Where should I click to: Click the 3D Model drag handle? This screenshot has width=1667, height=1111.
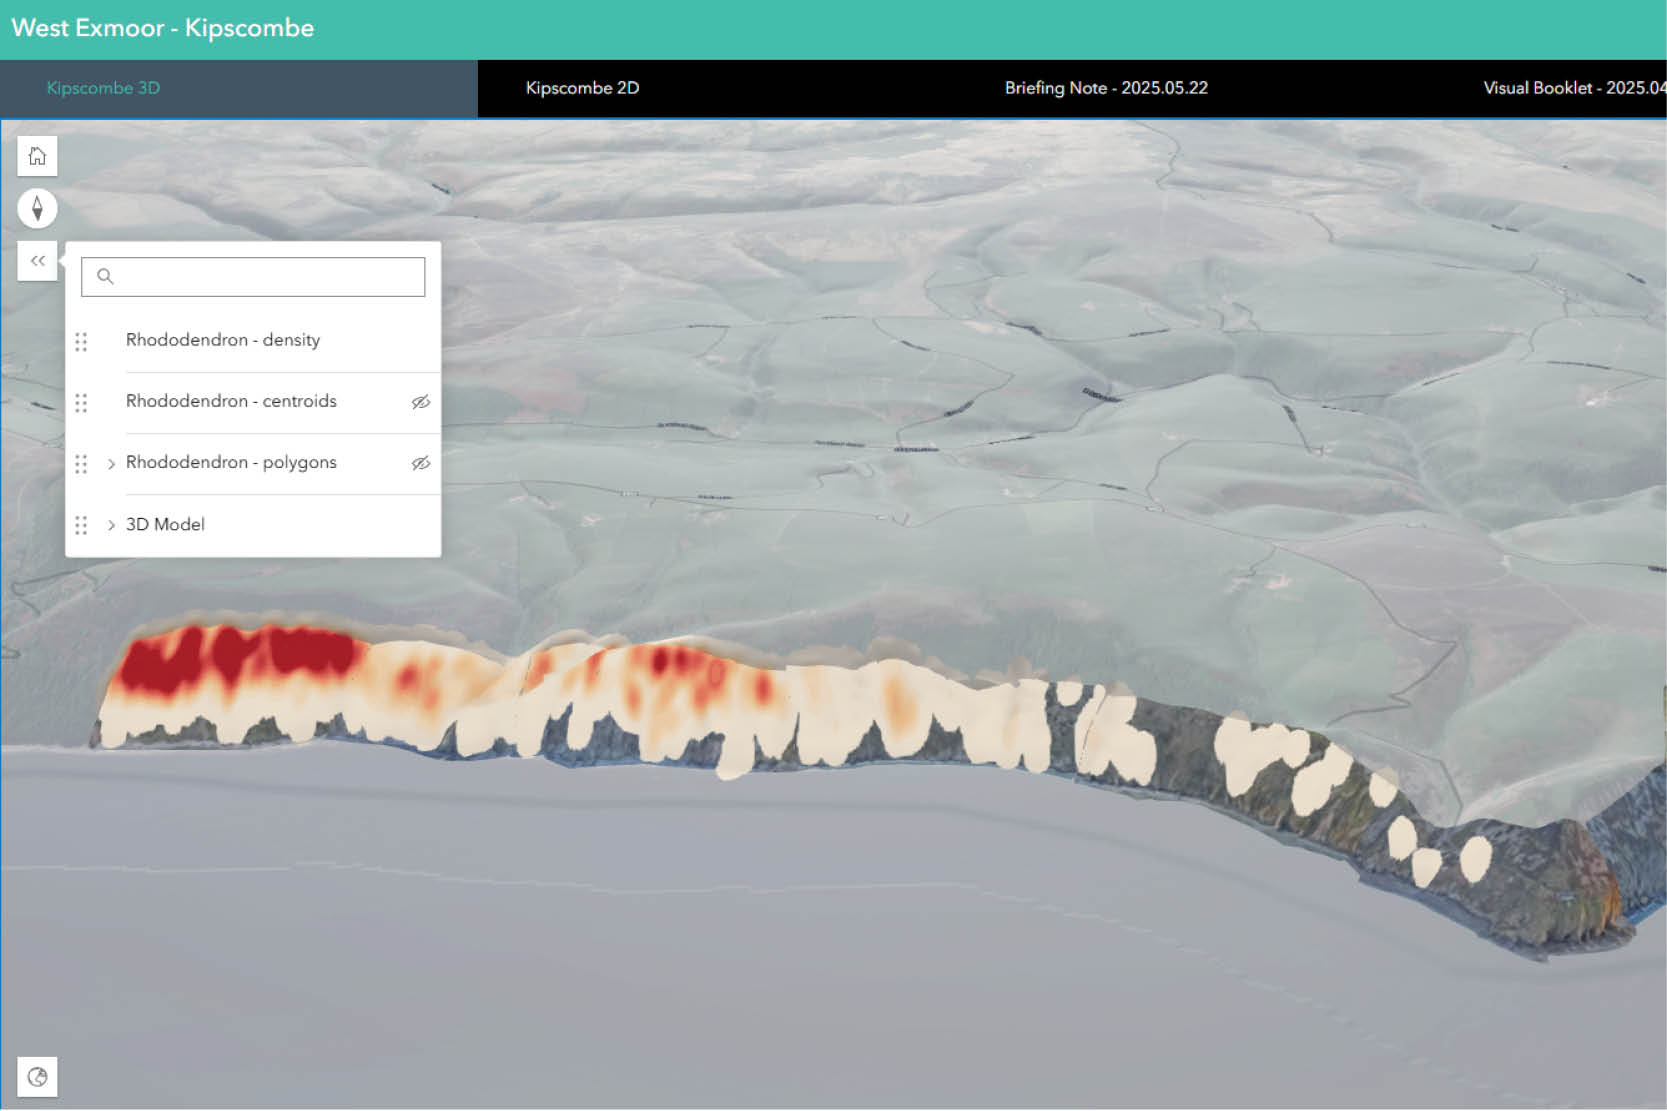coord(81,525)
